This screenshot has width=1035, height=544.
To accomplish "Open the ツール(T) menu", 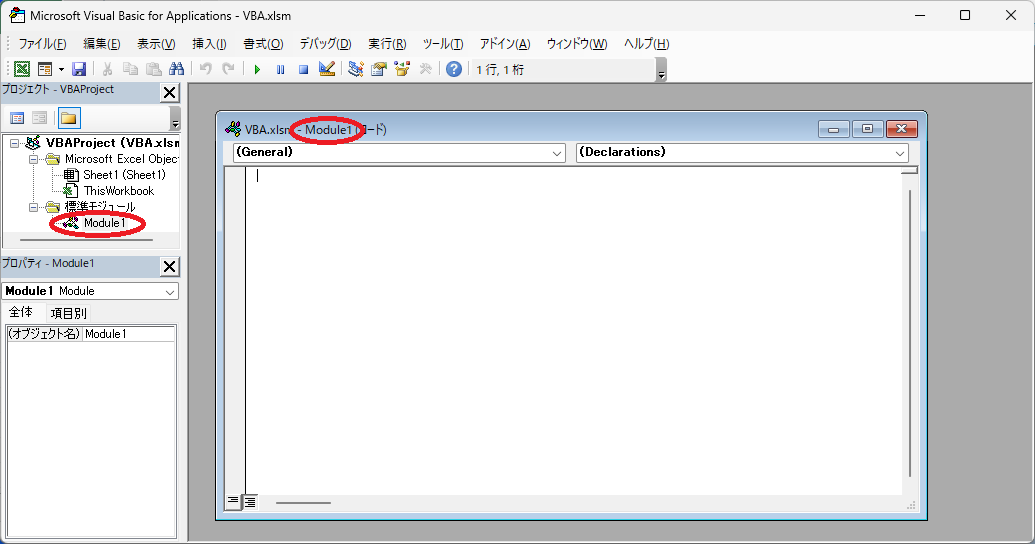I will (443, 44).
